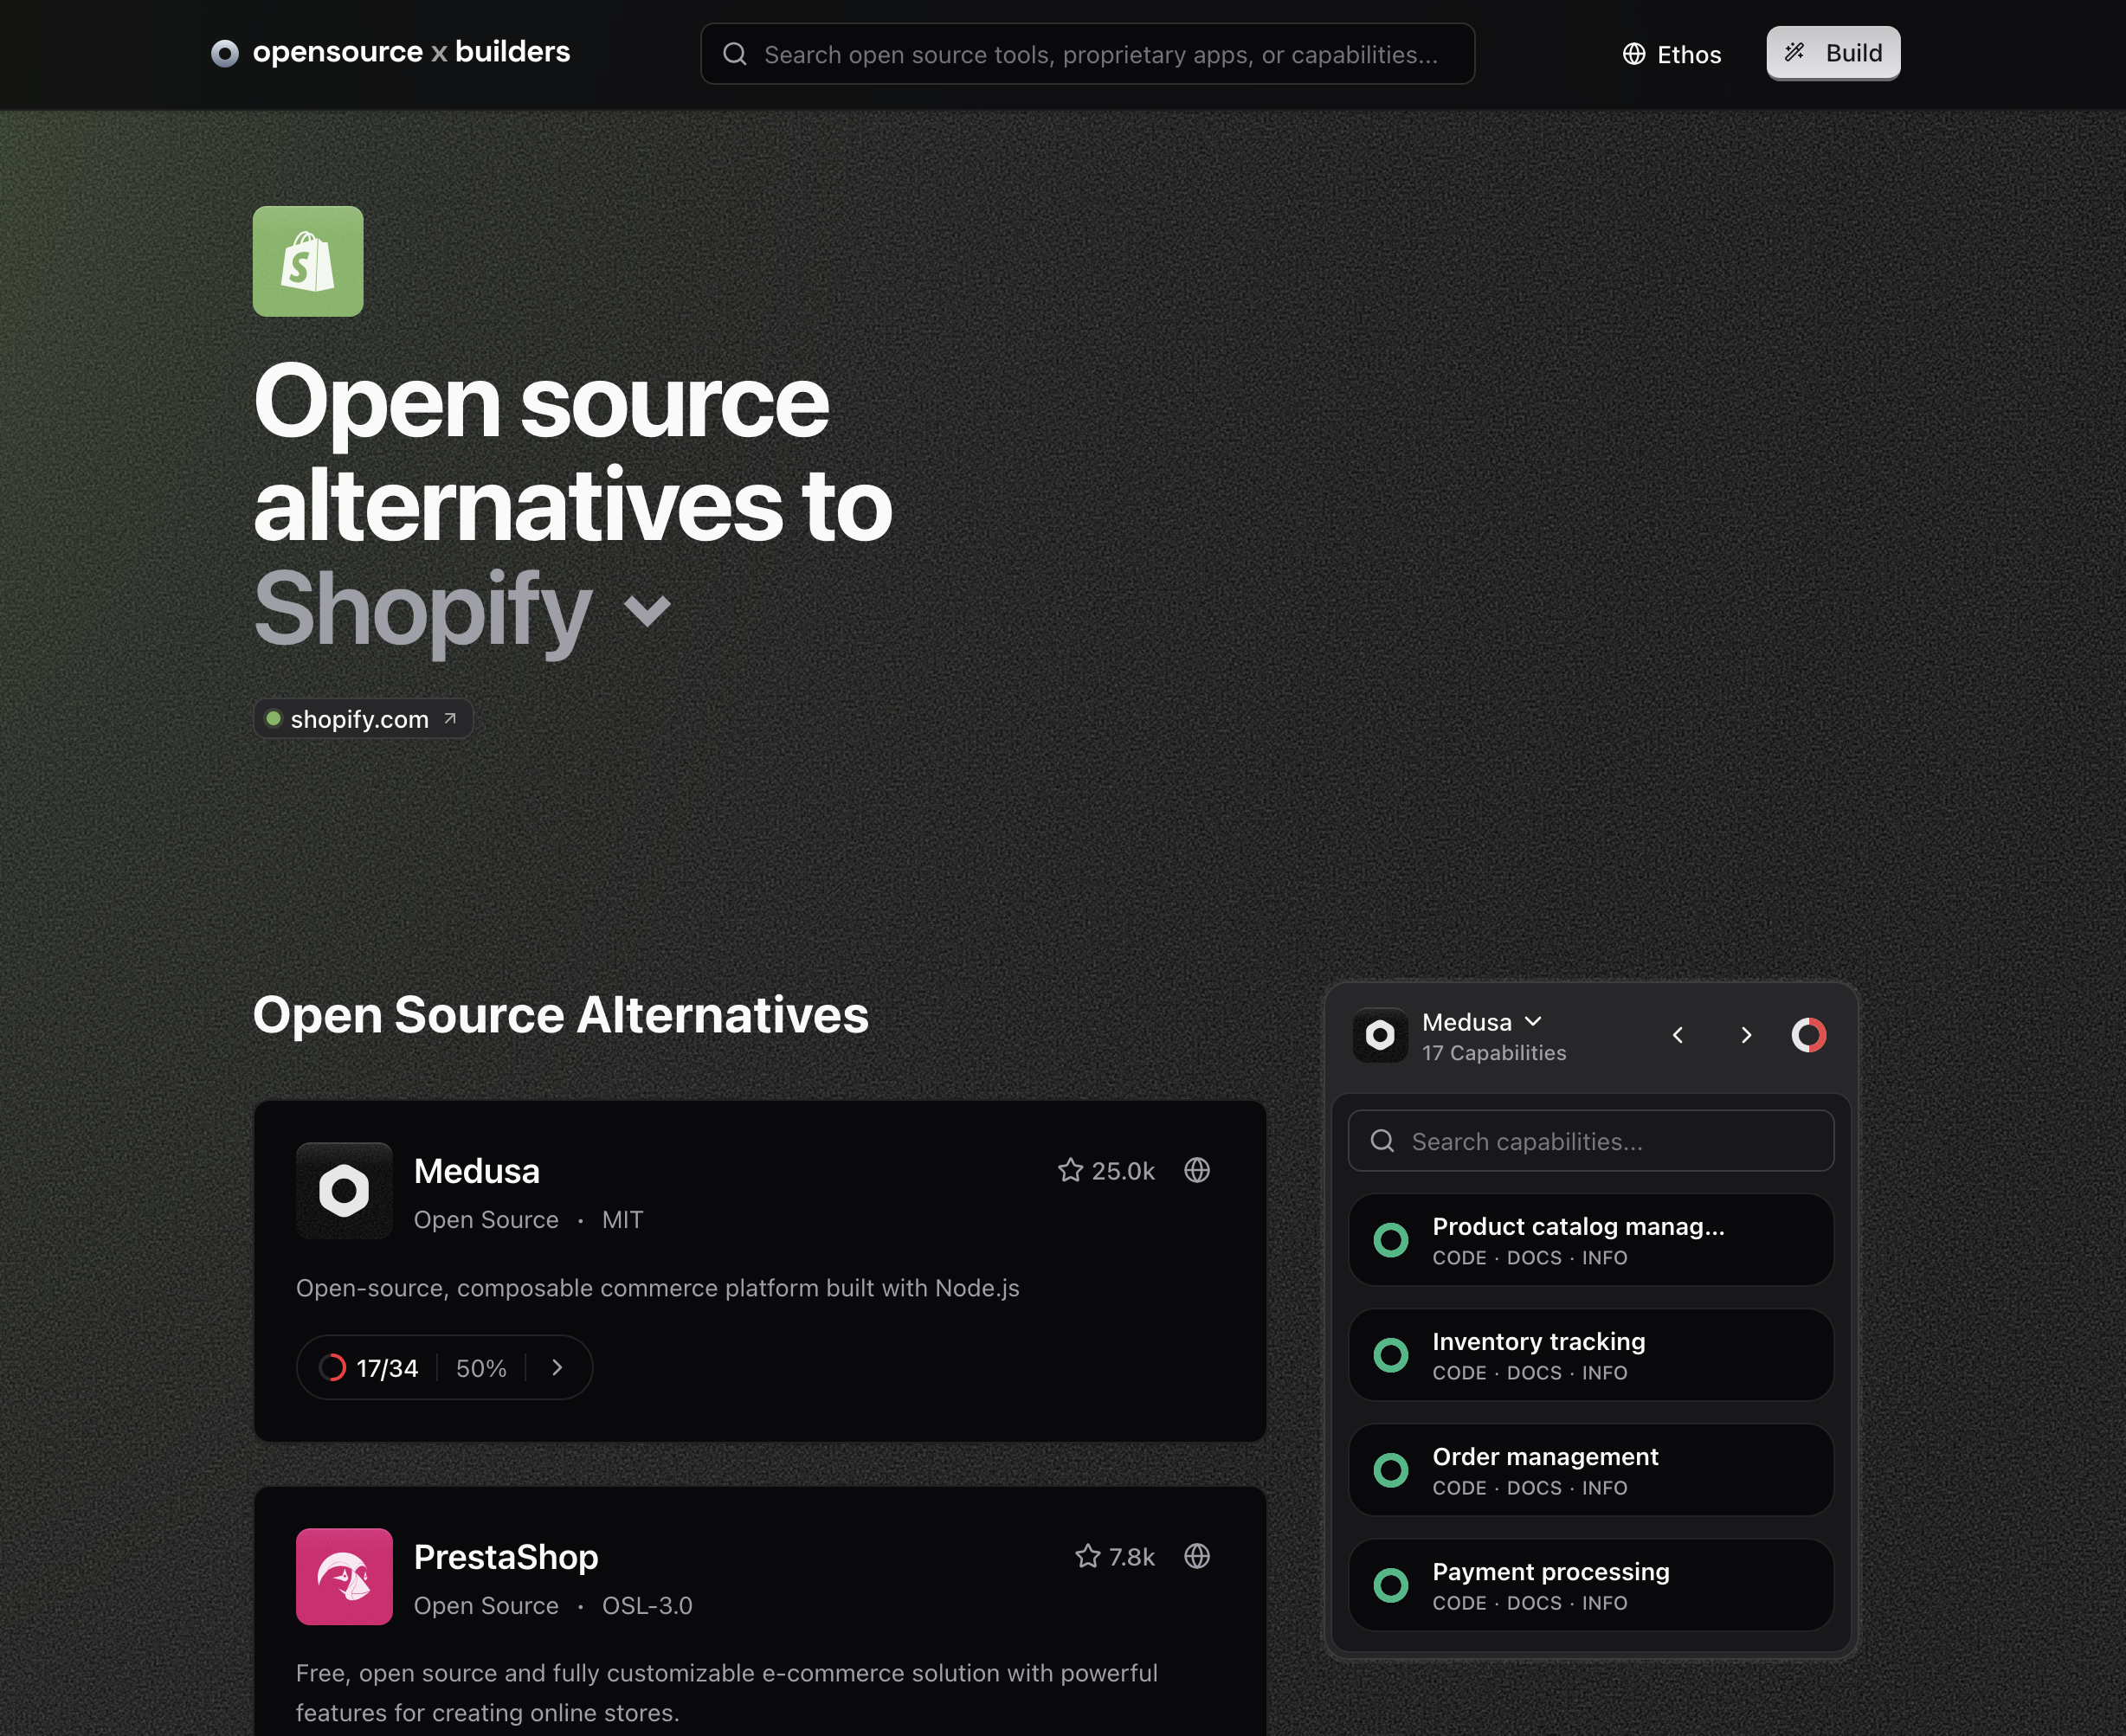The width and height of the screenshot is (2126, 1736).
Task: Click the capabilities progress ring in the panel header
Action: point(1809,1035)
